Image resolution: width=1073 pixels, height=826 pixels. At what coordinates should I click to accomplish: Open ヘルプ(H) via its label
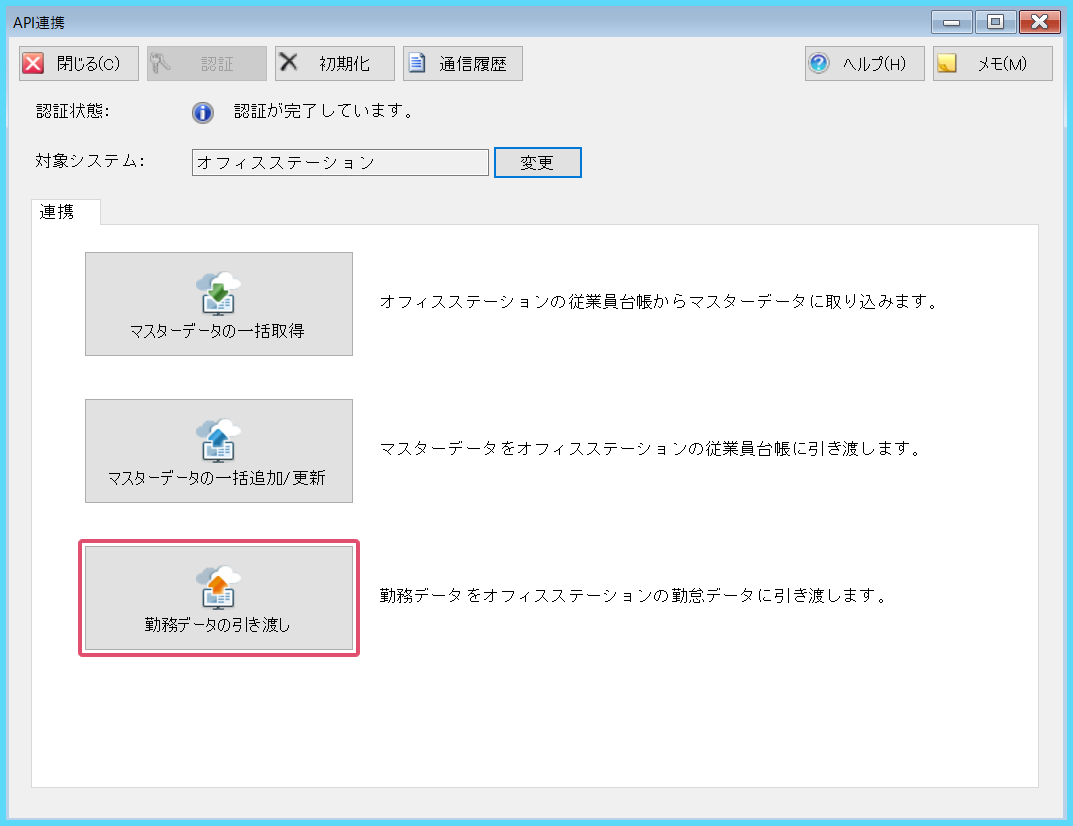pos(874,64)
